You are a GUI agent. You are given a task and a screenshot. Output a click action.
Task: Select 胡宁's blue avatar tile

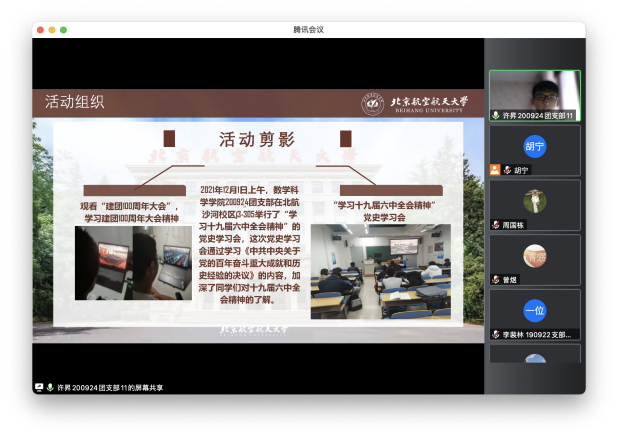[x=535, y=146]
